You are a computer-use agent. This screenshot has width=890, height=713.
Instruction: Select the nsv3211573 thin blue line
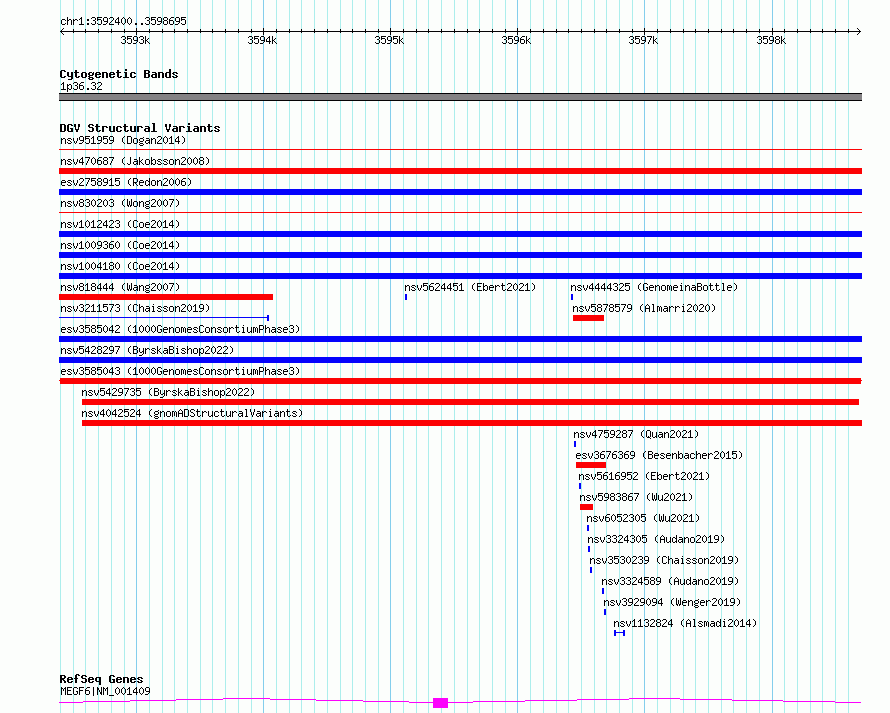pos(164,318)
